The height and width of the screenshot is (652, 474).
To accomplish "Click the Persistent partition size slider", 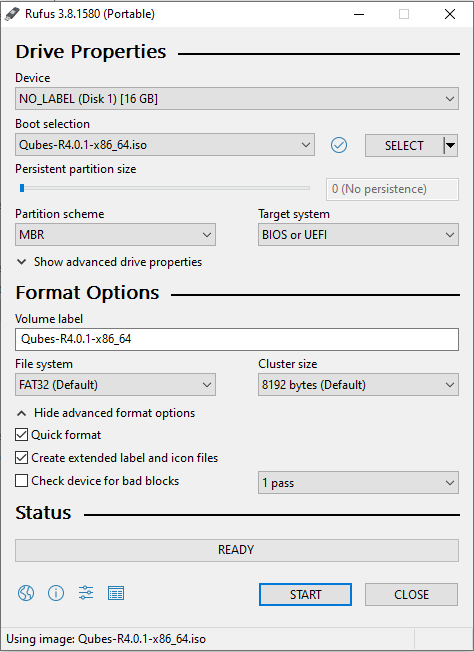I will point(164,188).
